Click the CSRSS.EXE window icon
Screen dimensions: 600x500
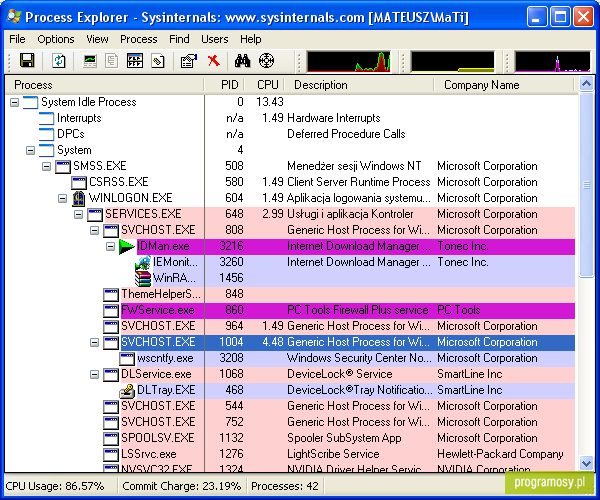click(x=79, y=182)
